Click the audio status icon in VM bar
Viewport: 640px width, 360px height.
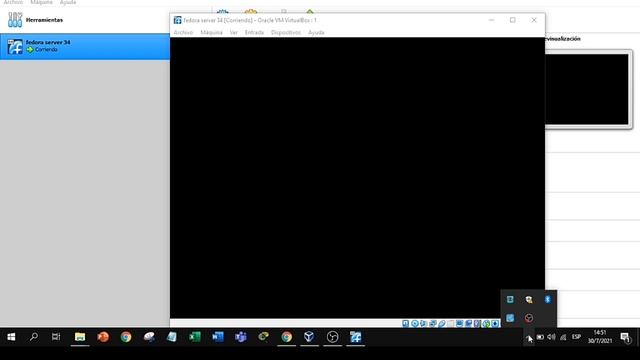pyautogui.click(x=424, y=324)
